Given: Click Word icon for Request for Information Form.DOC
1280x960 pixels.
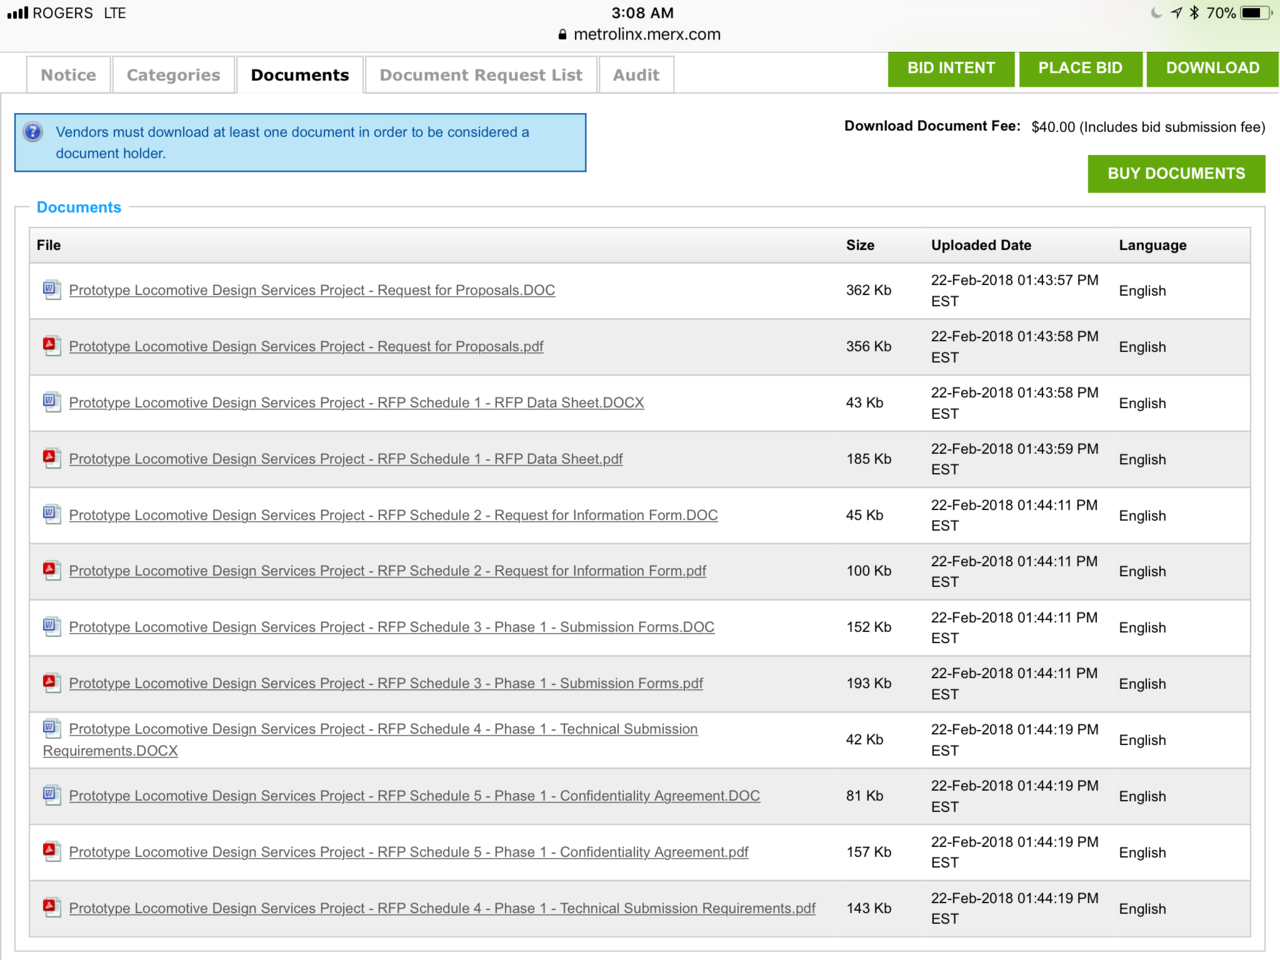Looking at the screenshot, I should click(x=51, y=514).
